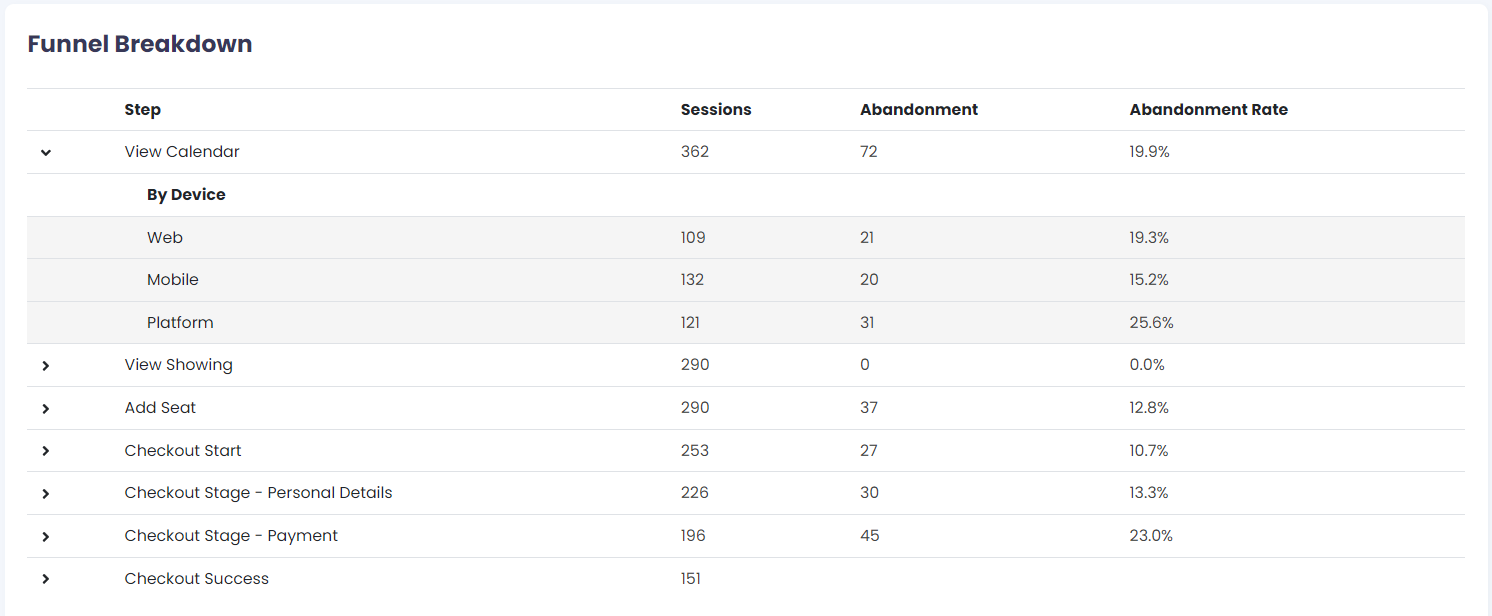Click the Add Seat step label
Image resolution: width=1492 pixels, height=616 pixels.
point(160,408)
